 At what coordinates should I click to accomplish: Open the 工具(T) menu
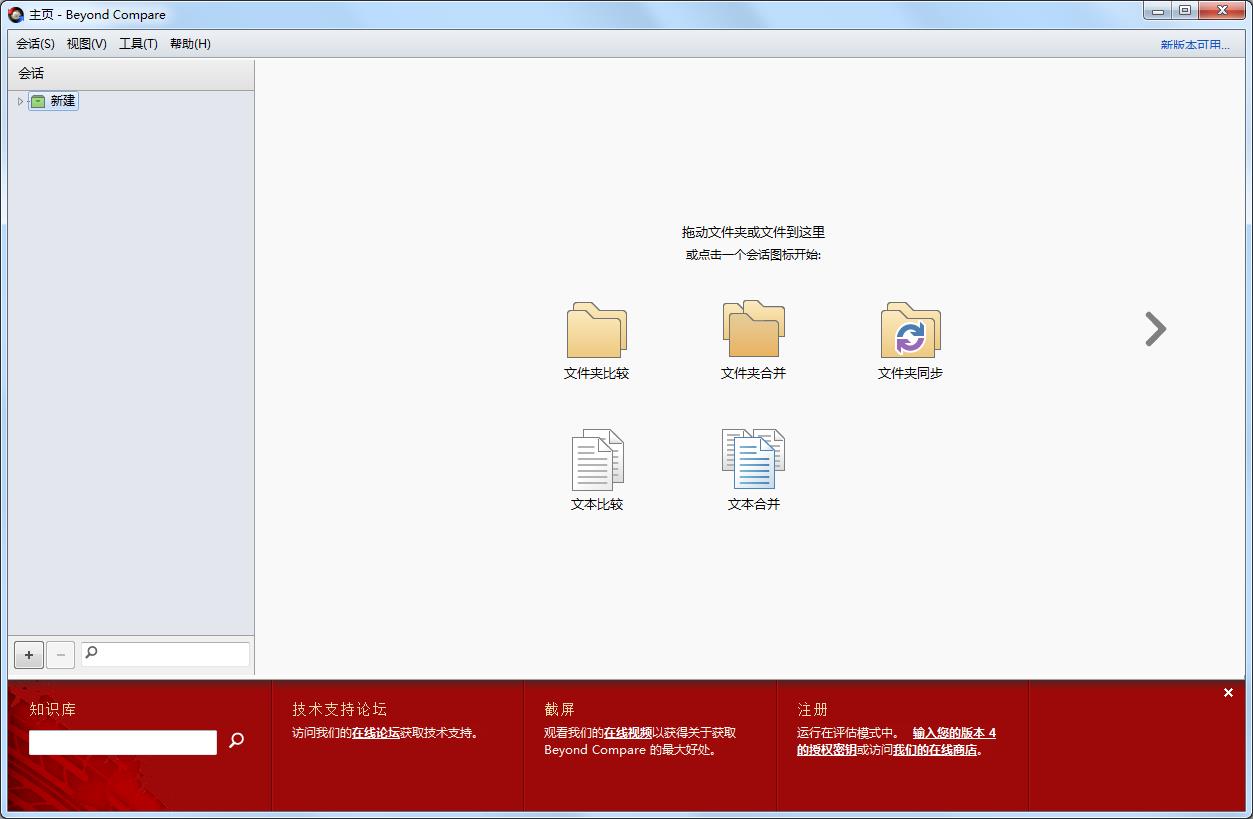pyautogui.click(x=138, y=44)
